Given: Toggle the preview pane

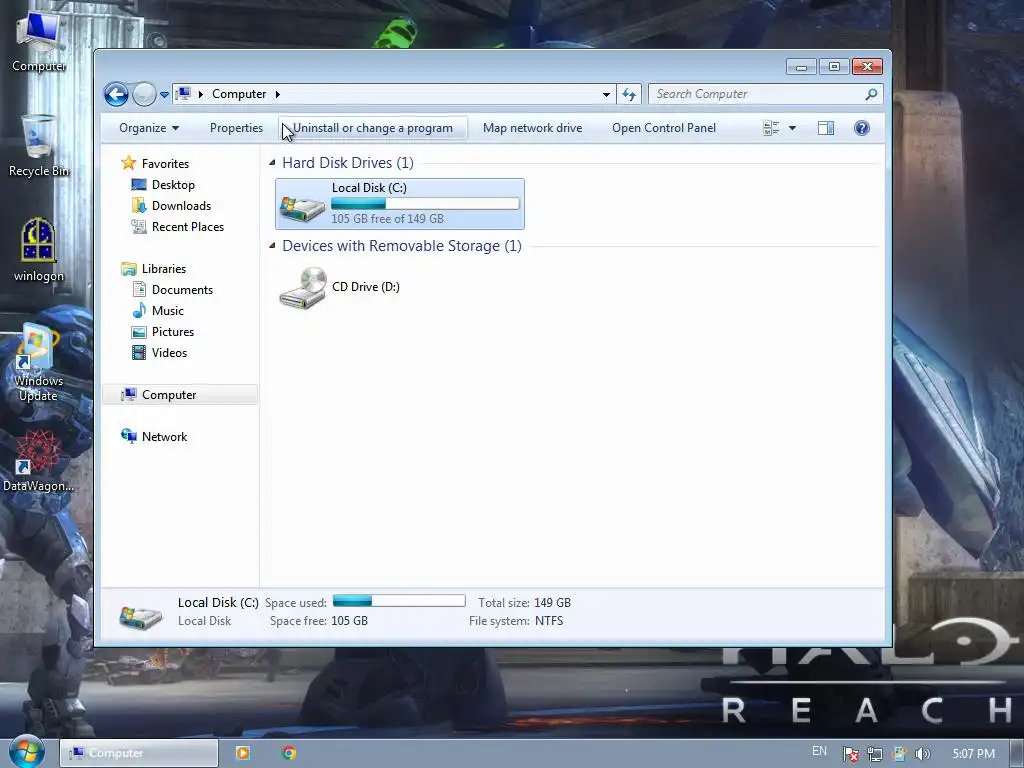Looking at the screenshot, I should click(x=825, y=128).
